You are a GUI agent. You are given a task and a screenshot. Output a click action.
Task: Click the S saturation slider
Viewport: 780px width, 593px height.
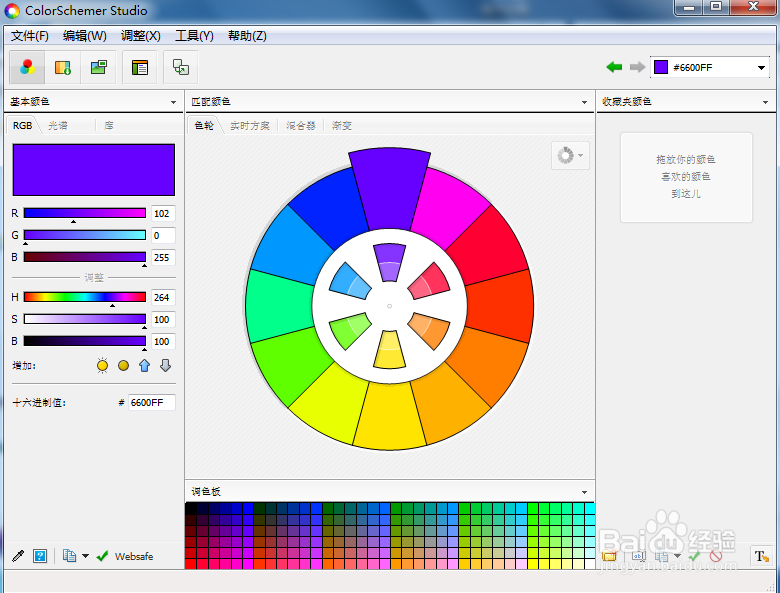click(x=85, y=319)
